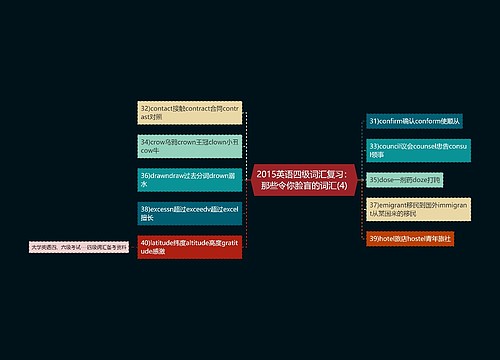Select node 40)latitude altitude gratitude
This screenshot has width=500, height=360.
click(190, 247)
